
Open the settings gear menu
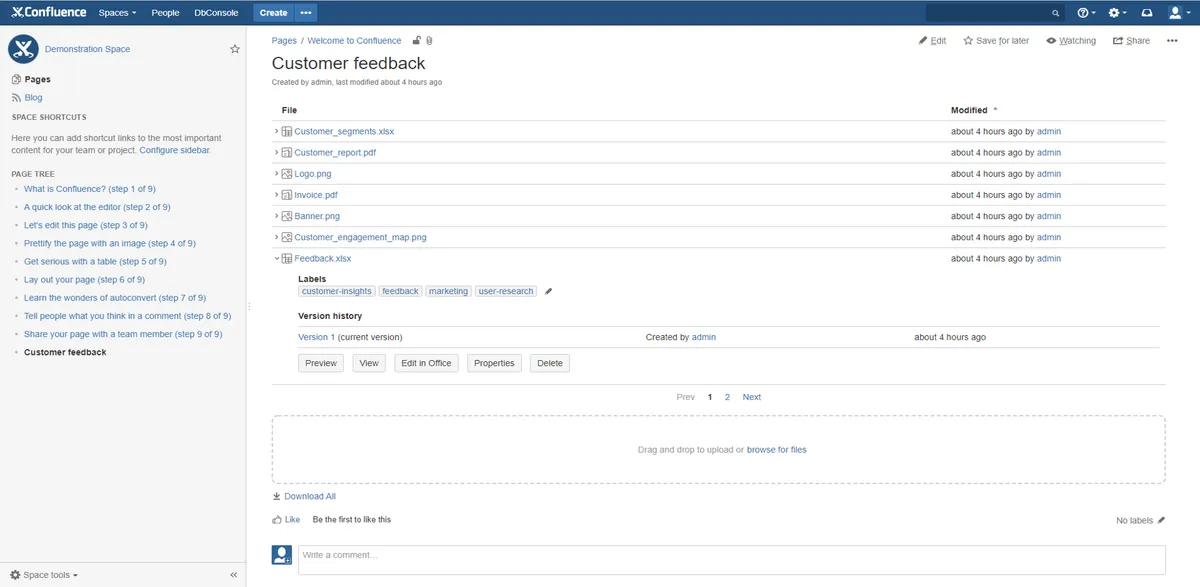1117,13
